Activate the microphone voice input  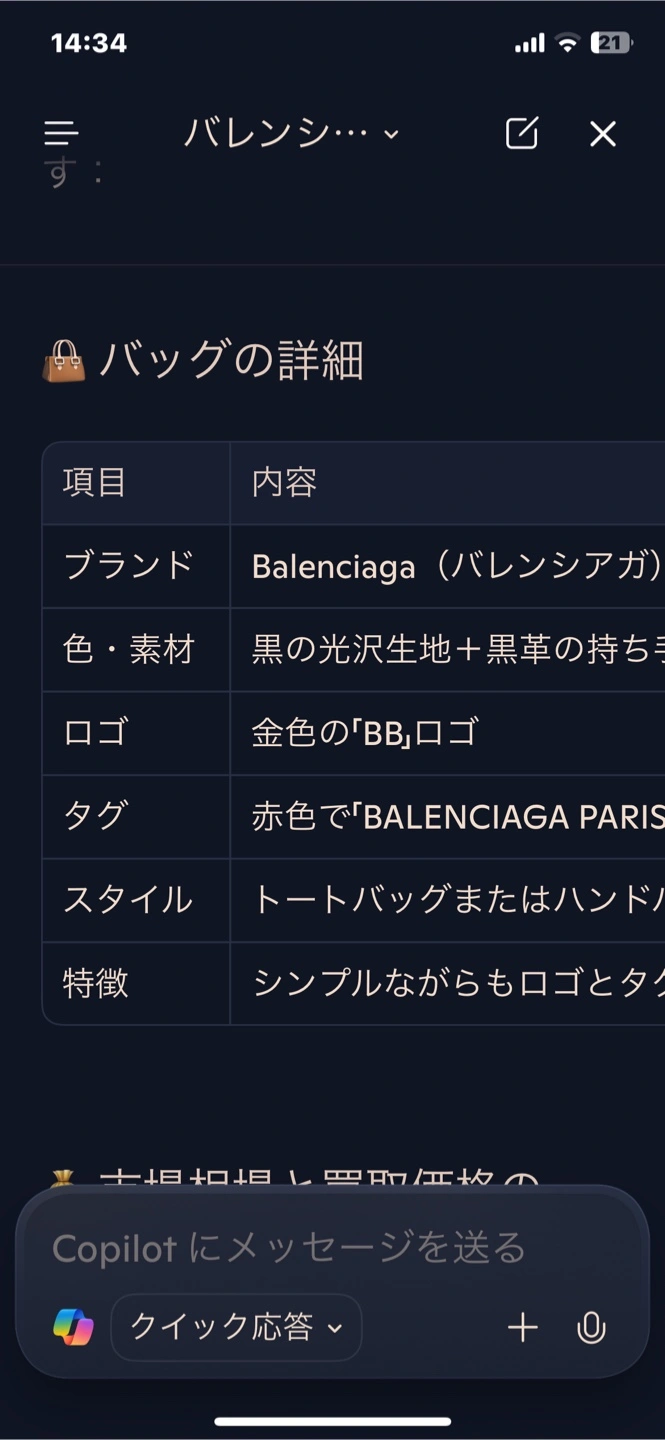click(592, 1327)
